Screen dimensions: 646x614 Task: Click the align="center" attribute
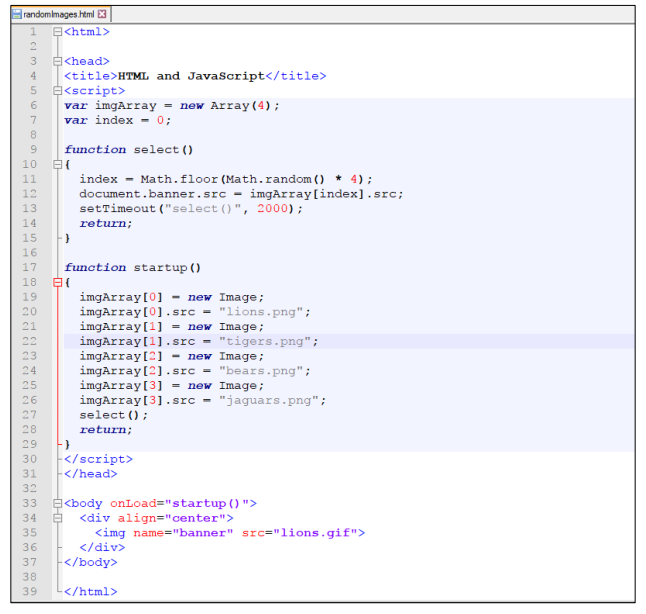[172, 518]
